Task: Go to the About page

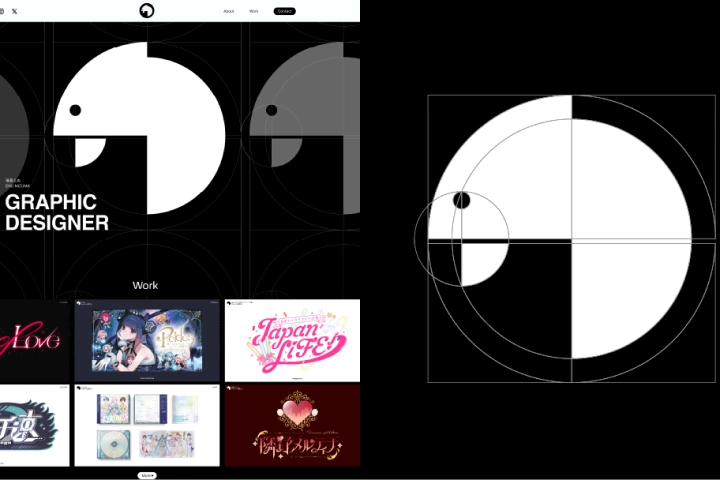Action: 228,11
